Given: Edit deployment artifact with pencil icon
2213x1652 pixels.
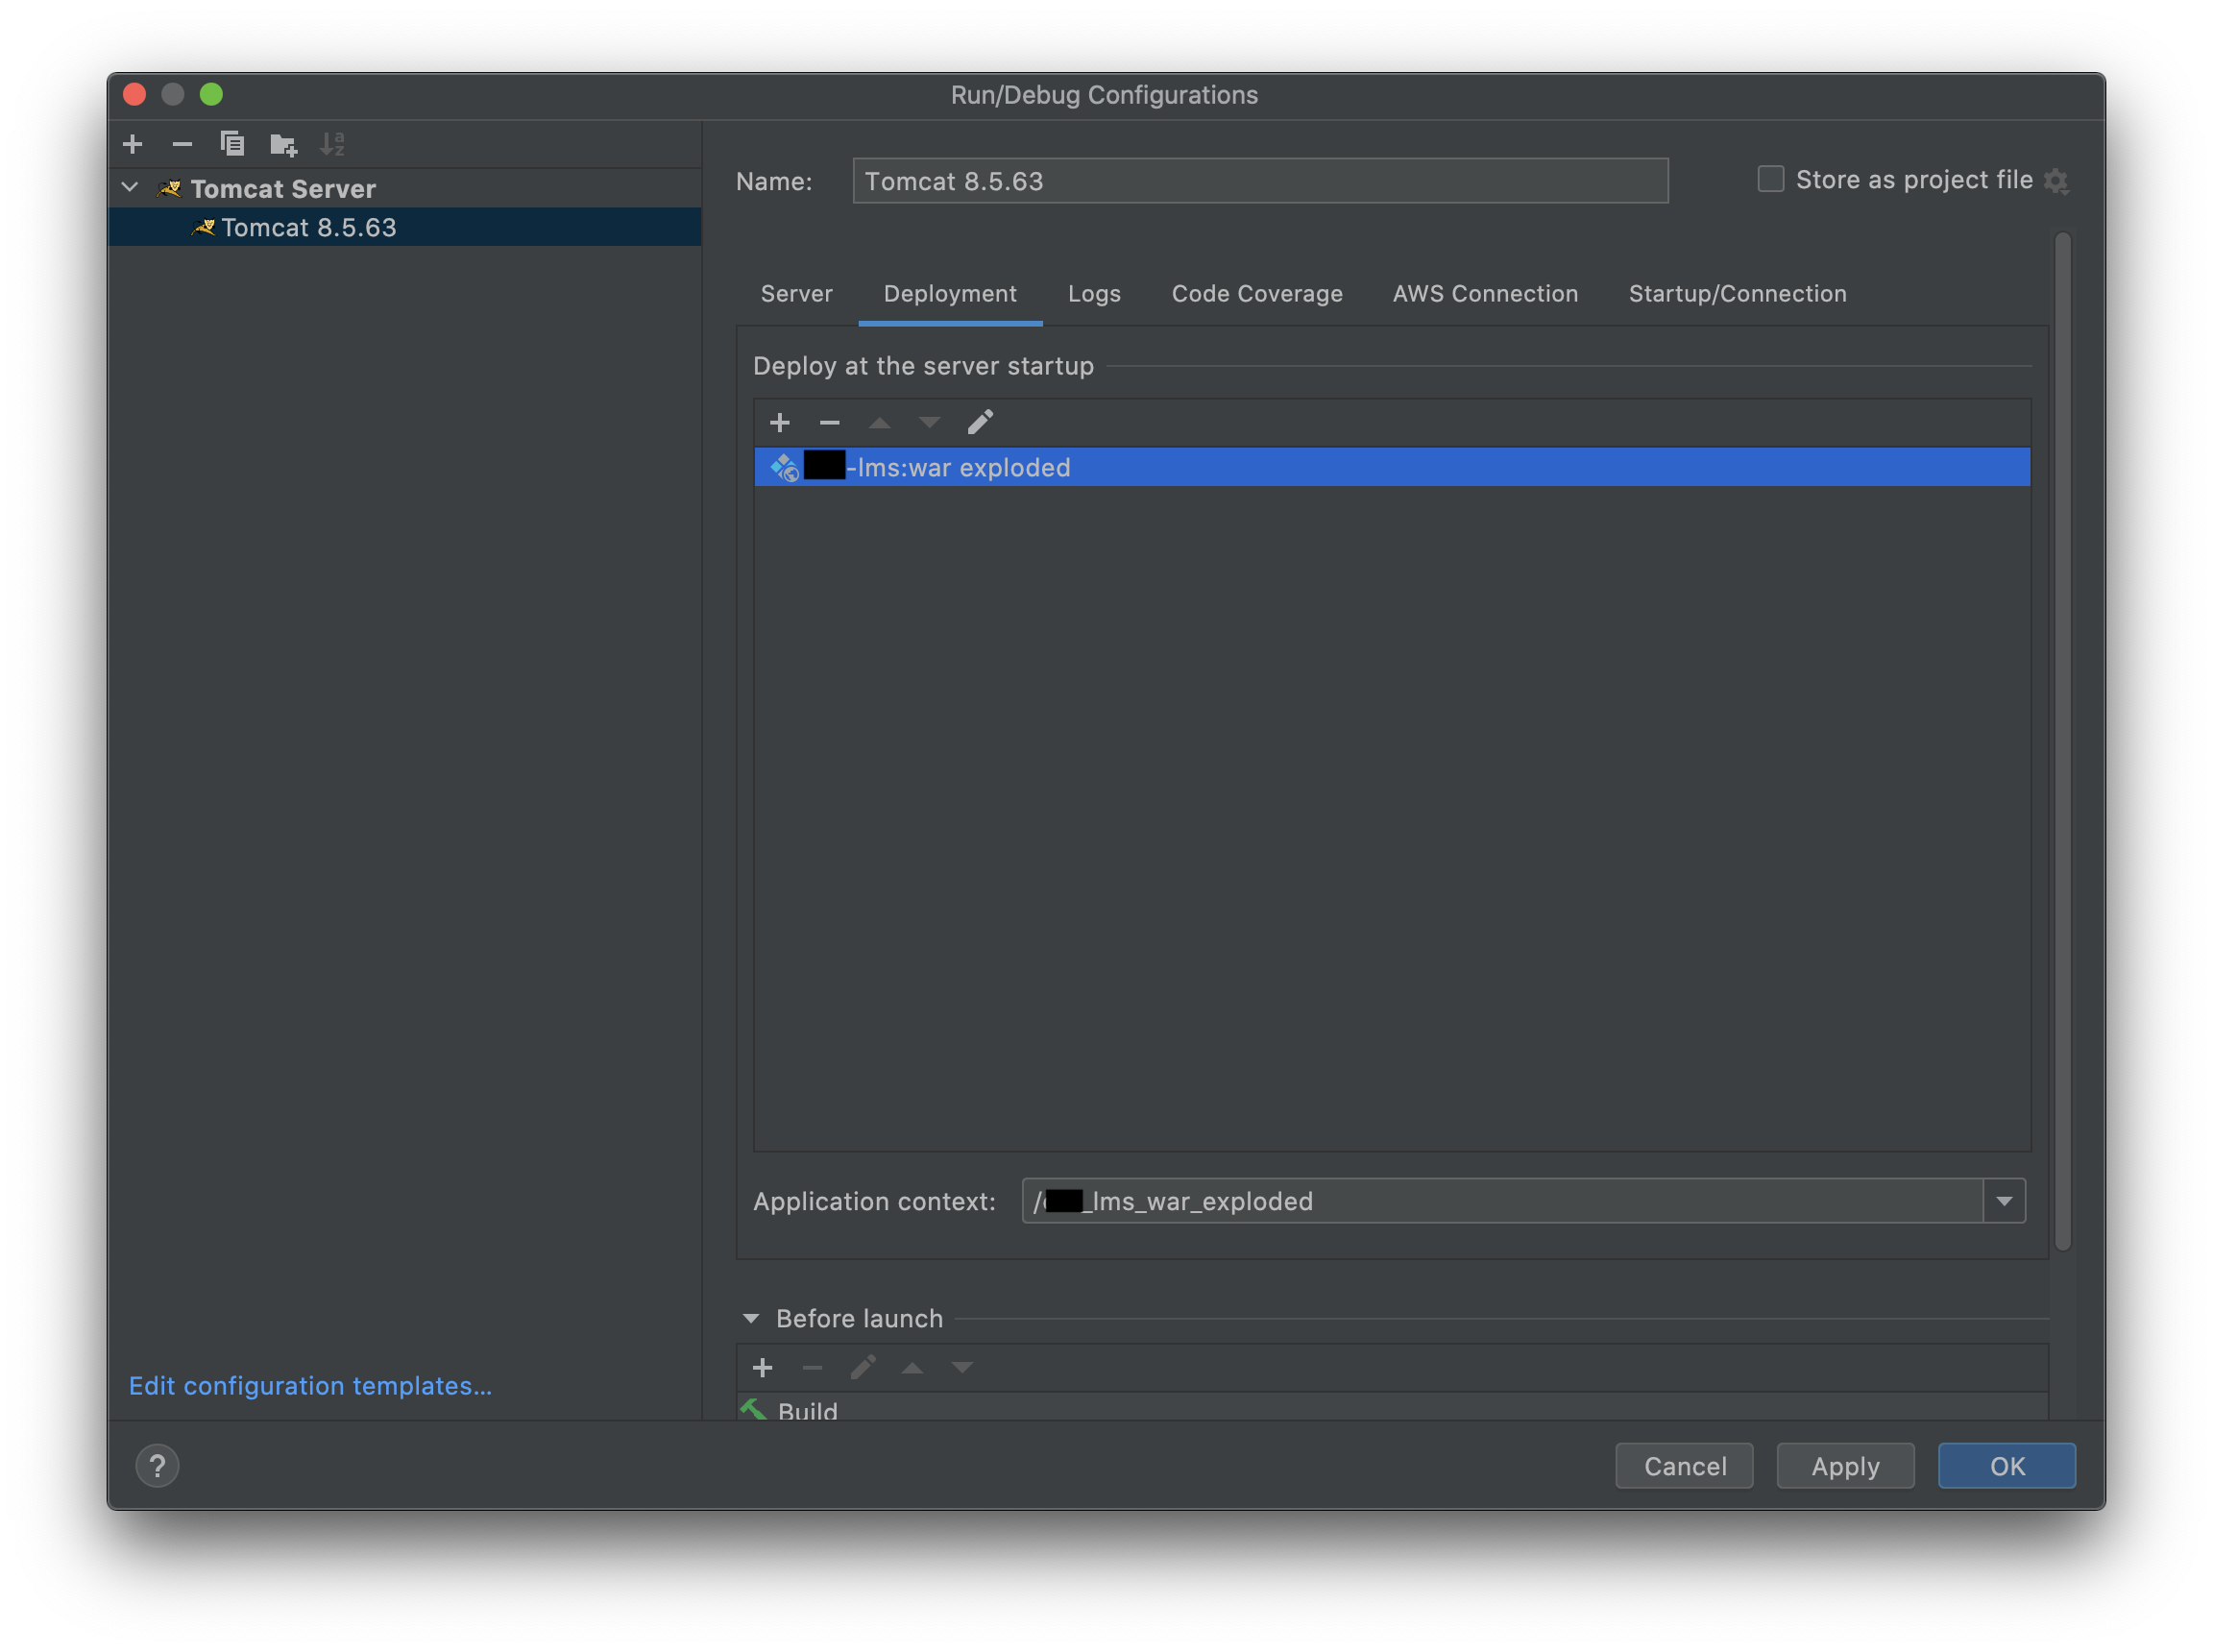Looking at the screenshot, I should point(980,422).
